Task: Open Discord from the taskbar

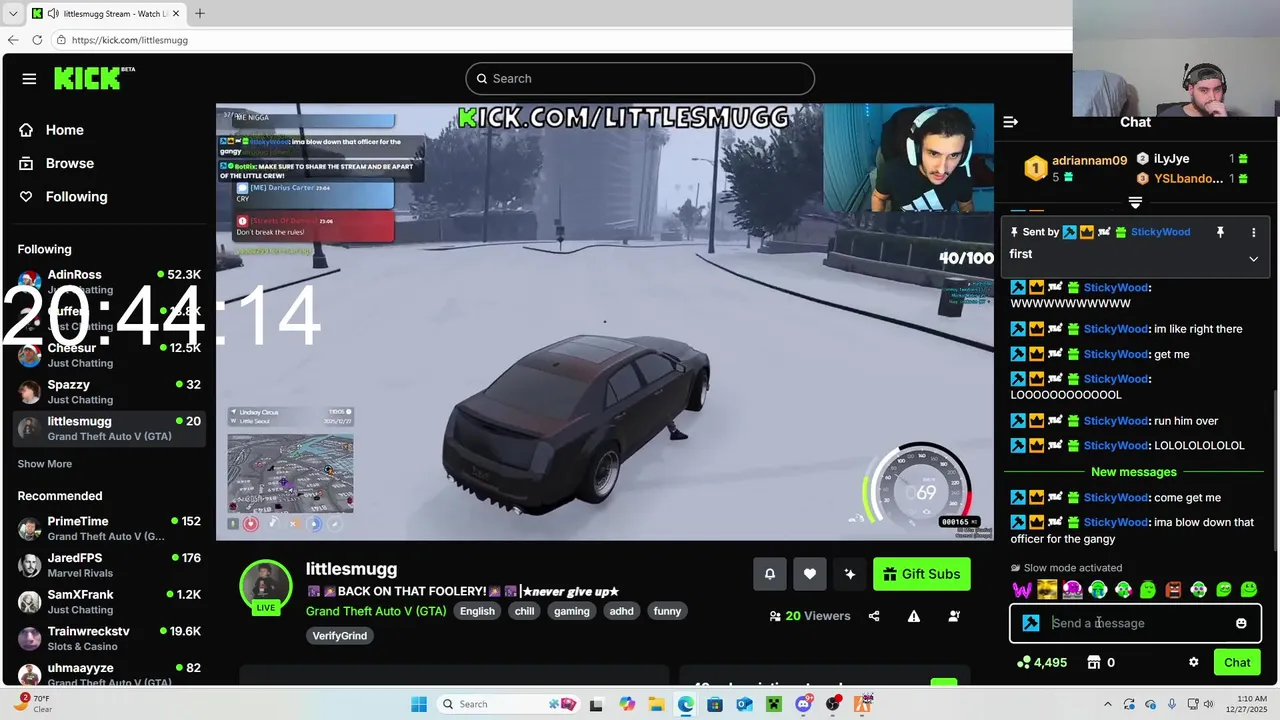Action: (803, 704)
